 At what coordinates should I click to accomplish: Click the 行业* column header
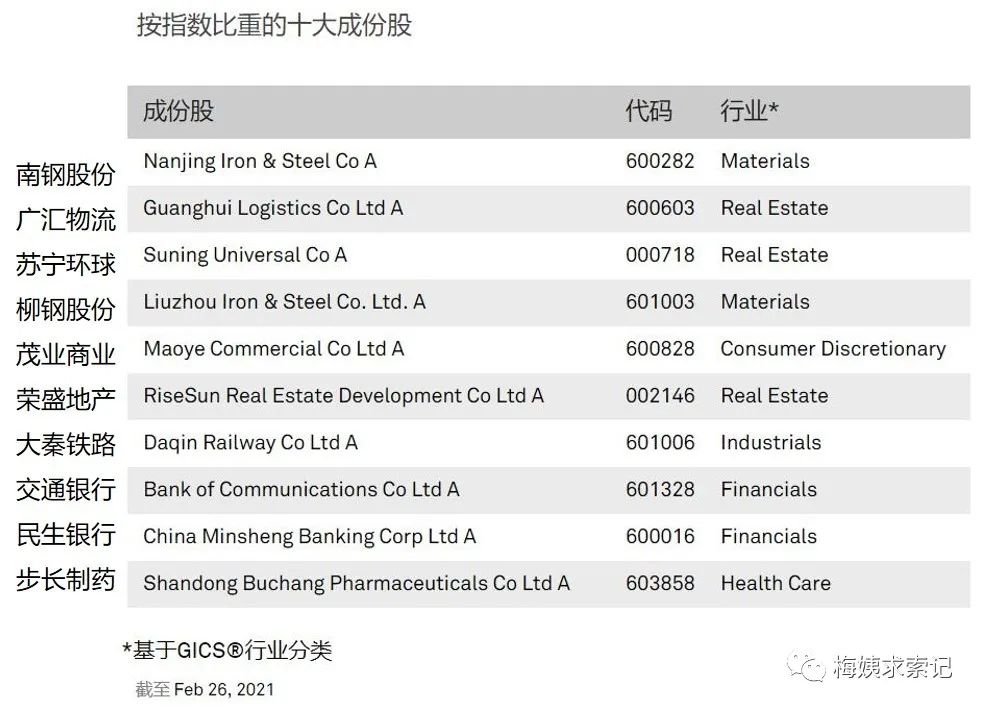[x=749, y=111]
